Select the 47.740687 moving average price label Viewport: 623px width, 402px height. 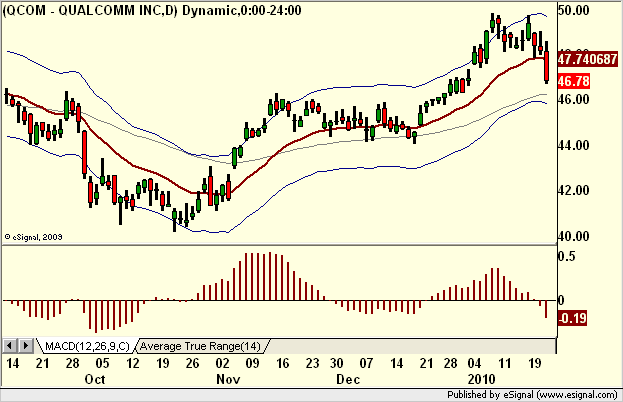coord(587,59)
